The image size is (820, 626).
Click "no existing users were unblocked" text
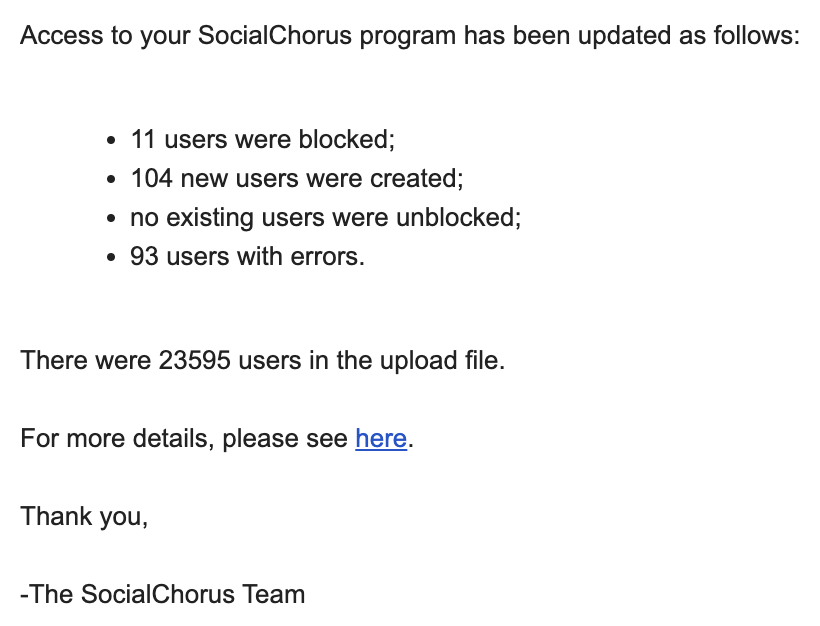(326, 218)
